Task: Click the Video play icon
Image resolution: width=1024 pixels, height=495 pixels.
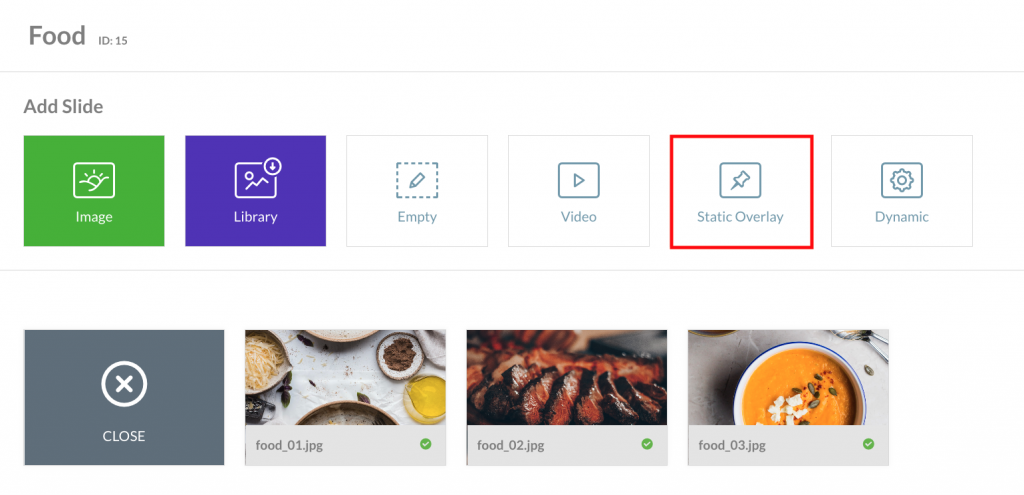Action: coord(579,180)
